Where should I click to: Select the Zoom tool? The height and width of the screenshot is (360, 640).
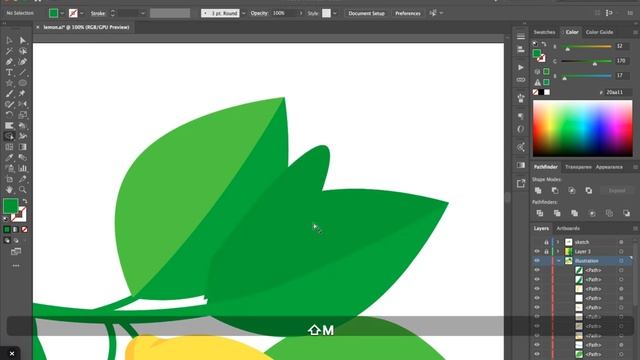click(x=22, y=189)
